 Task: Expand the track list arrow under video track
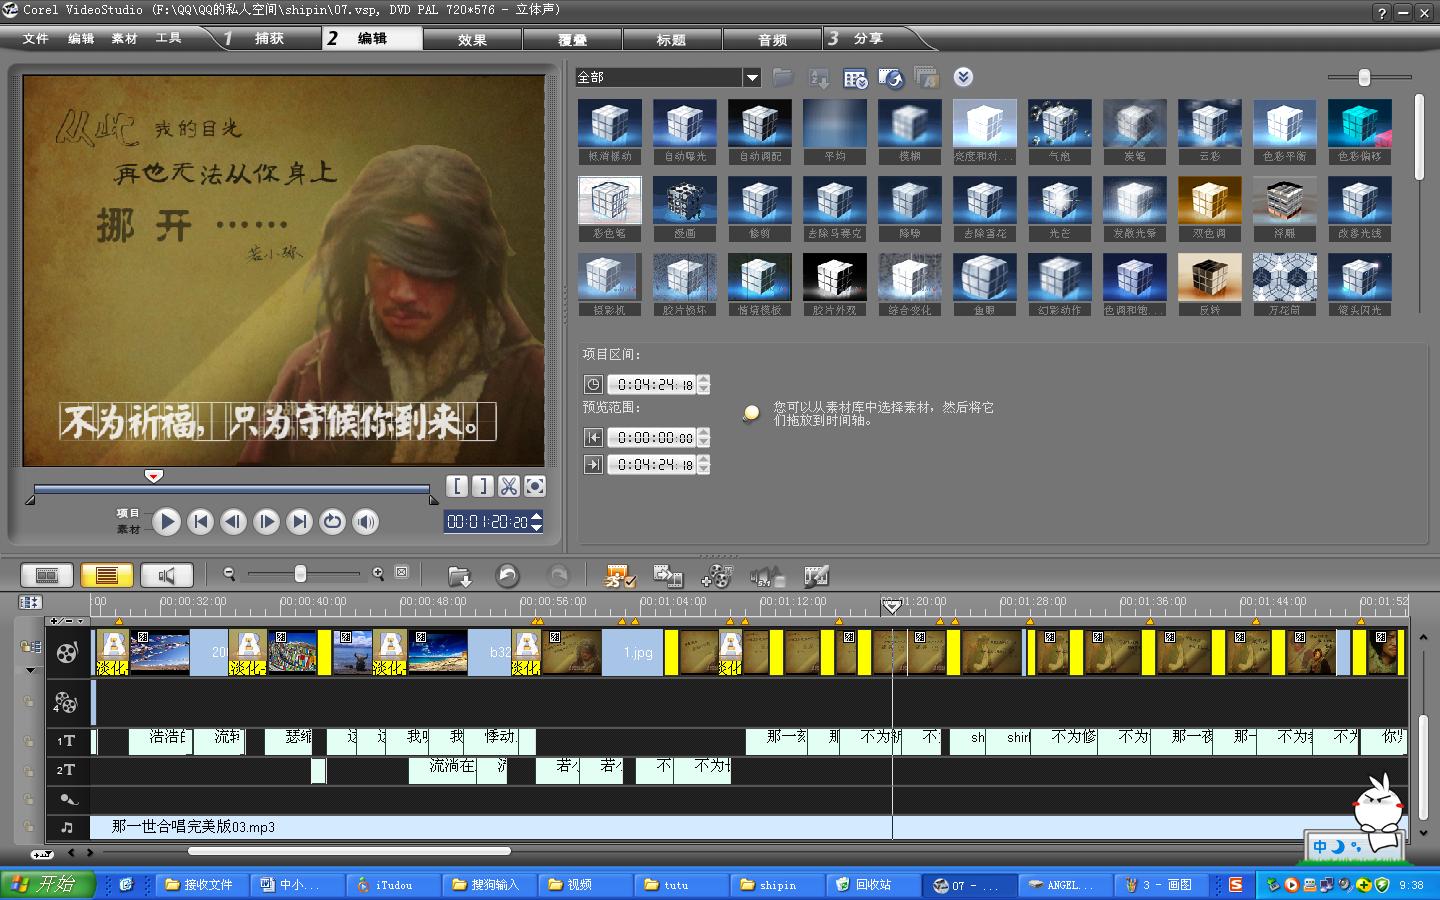(30, 670)
